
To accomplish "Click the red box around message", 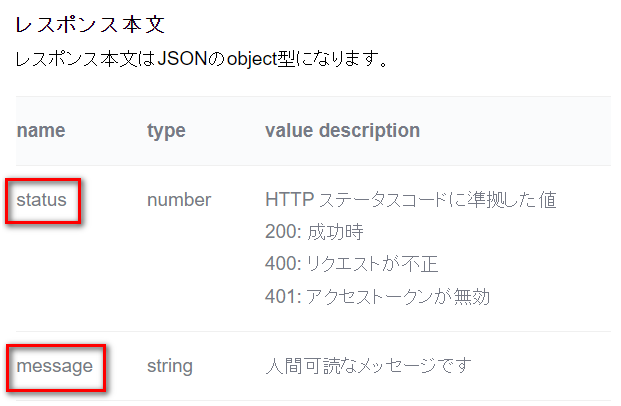I will (x=56, y=368).
